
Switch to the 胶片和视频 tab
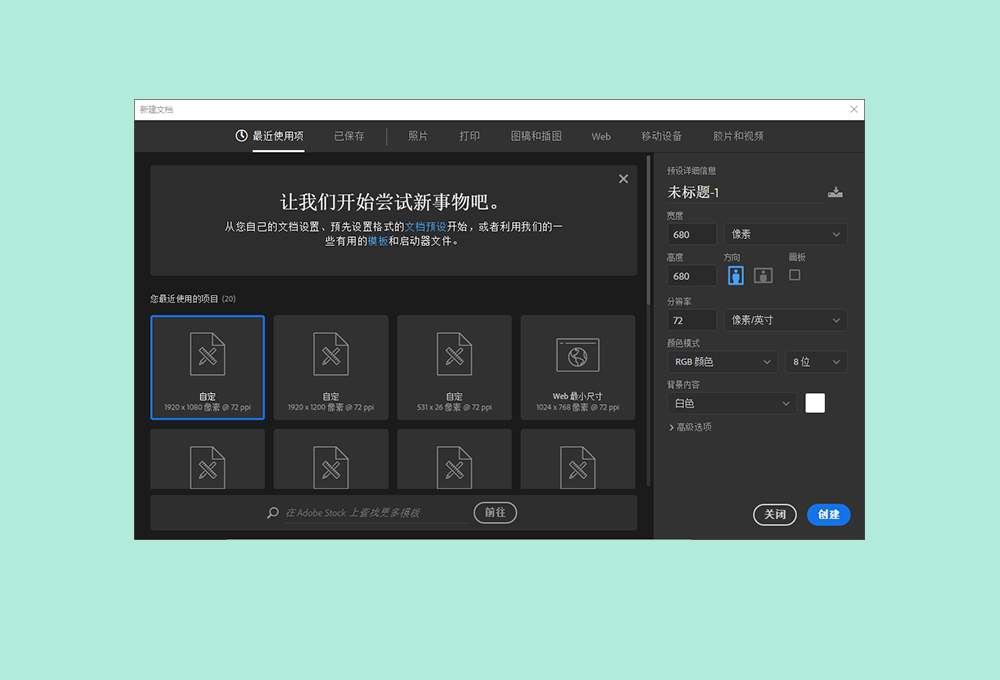[x=737, y=136]
